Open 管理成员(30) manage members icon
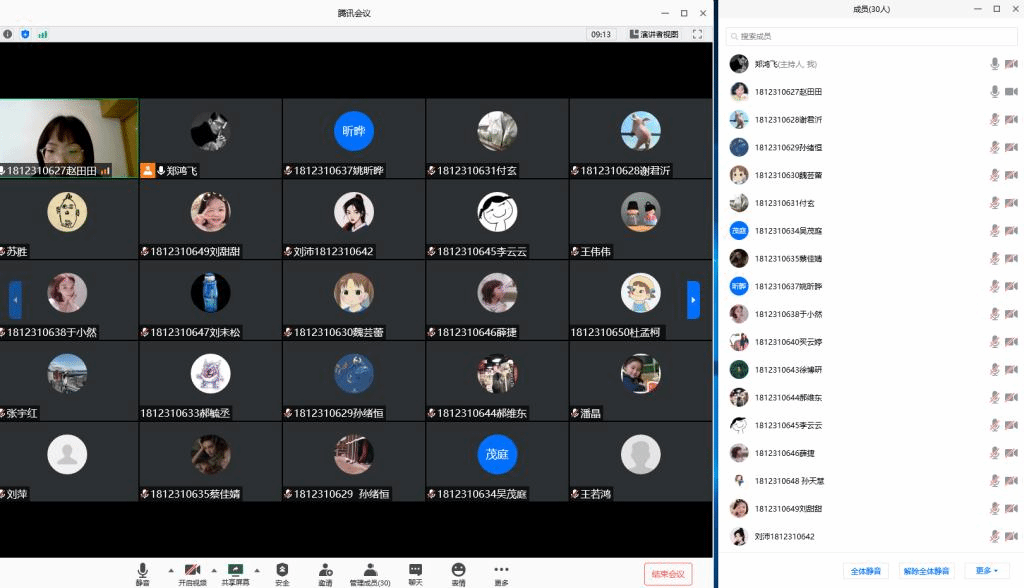Image resolution: width=1024 pixels, height=588 pixels. (369, 572)
